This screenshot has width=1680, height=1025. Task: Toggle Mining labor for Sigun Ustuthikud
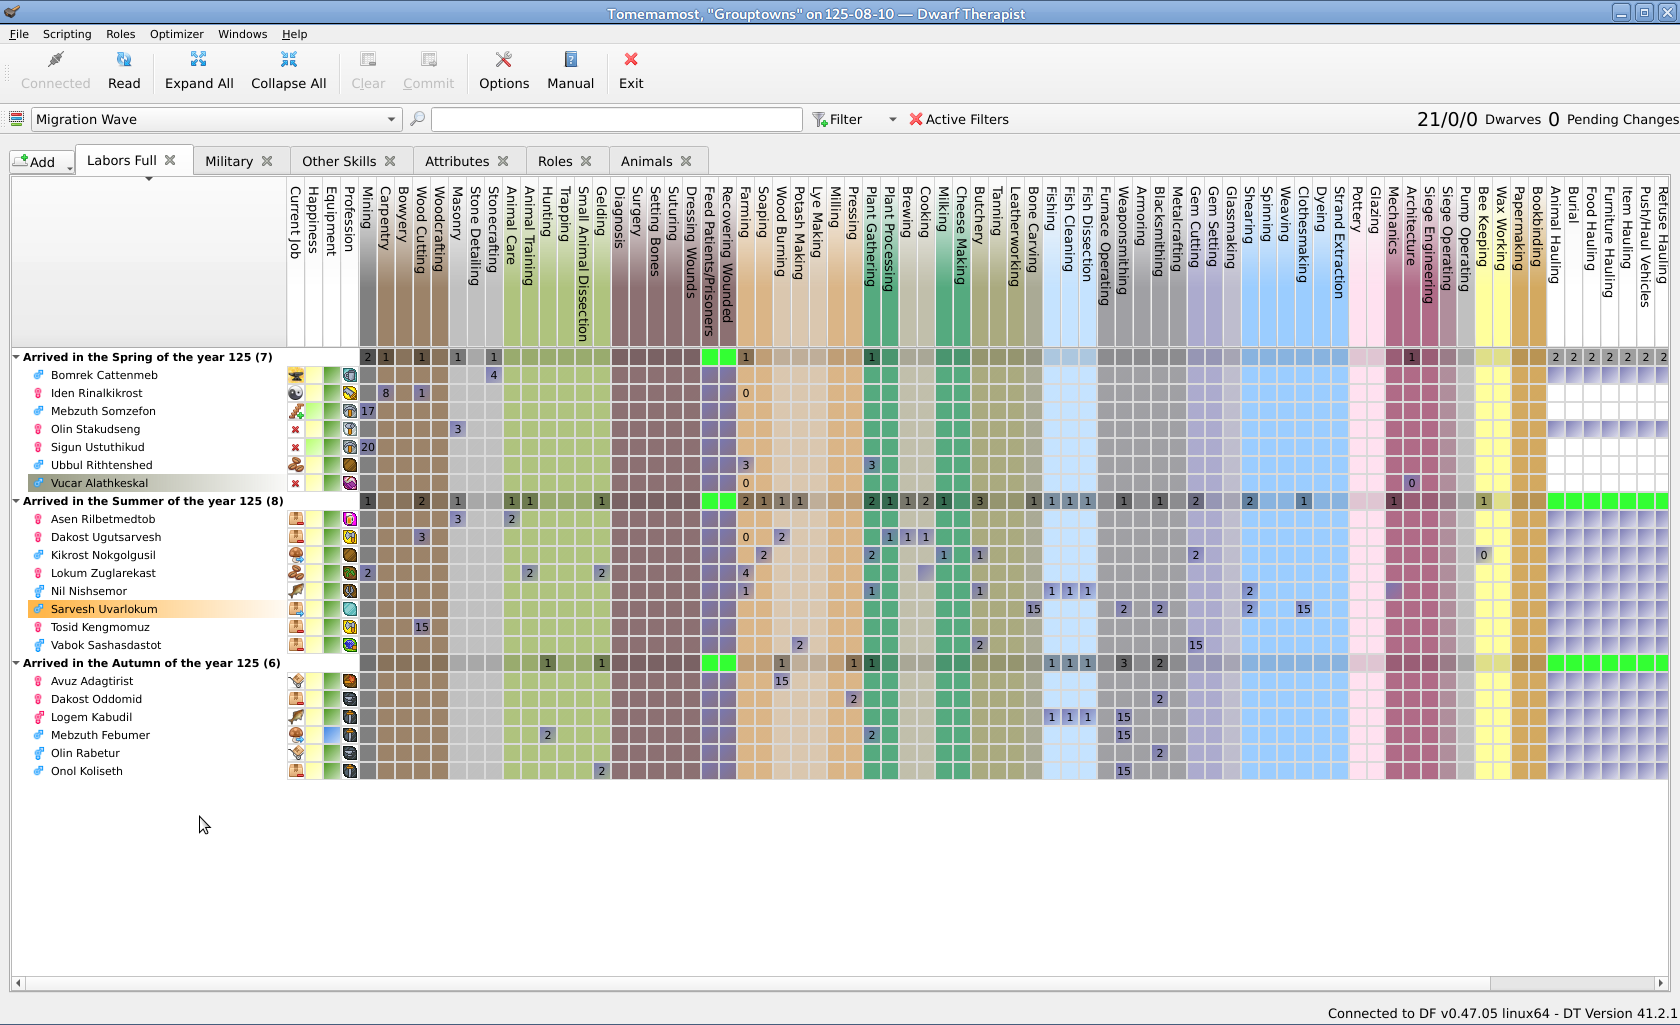[x=368, y=447]
